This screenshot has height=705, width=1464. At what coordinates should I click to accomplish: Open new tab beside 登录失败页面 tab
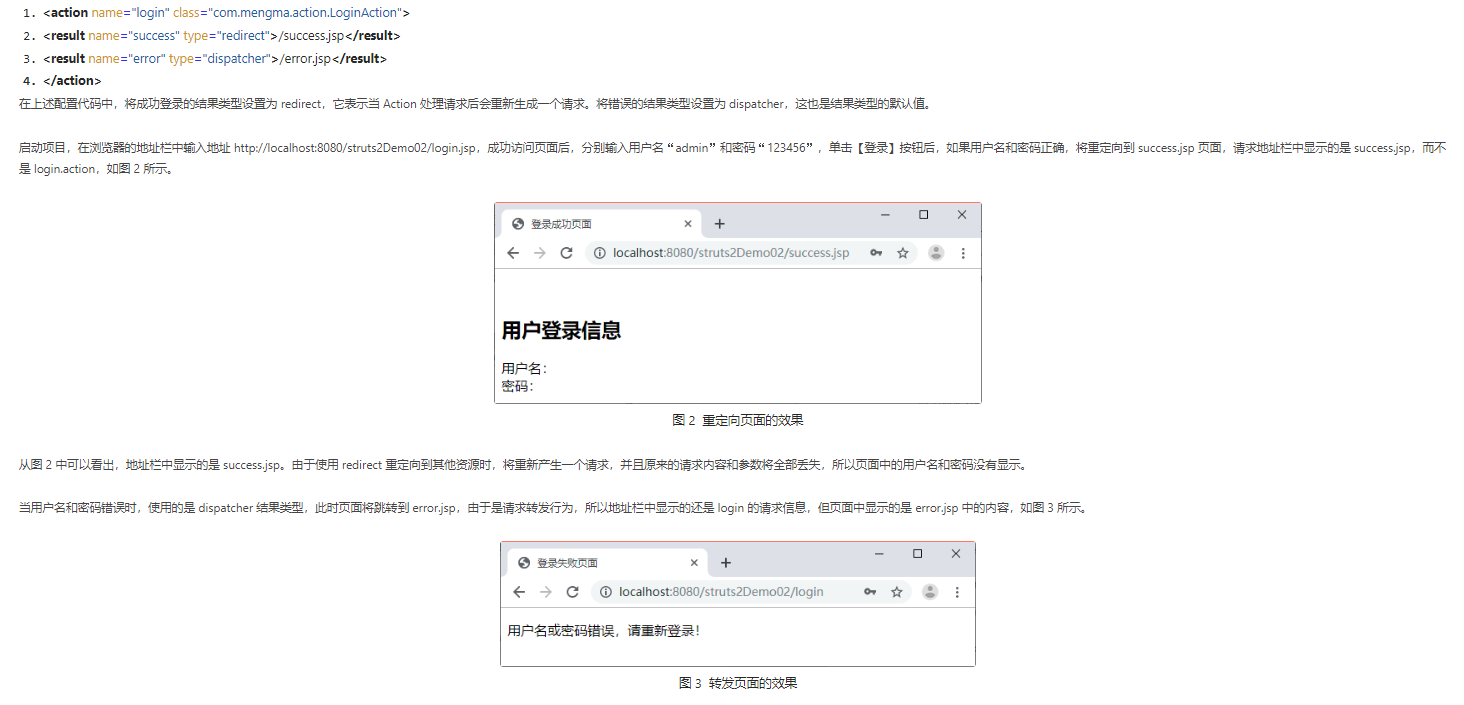[x=726, y=563]
